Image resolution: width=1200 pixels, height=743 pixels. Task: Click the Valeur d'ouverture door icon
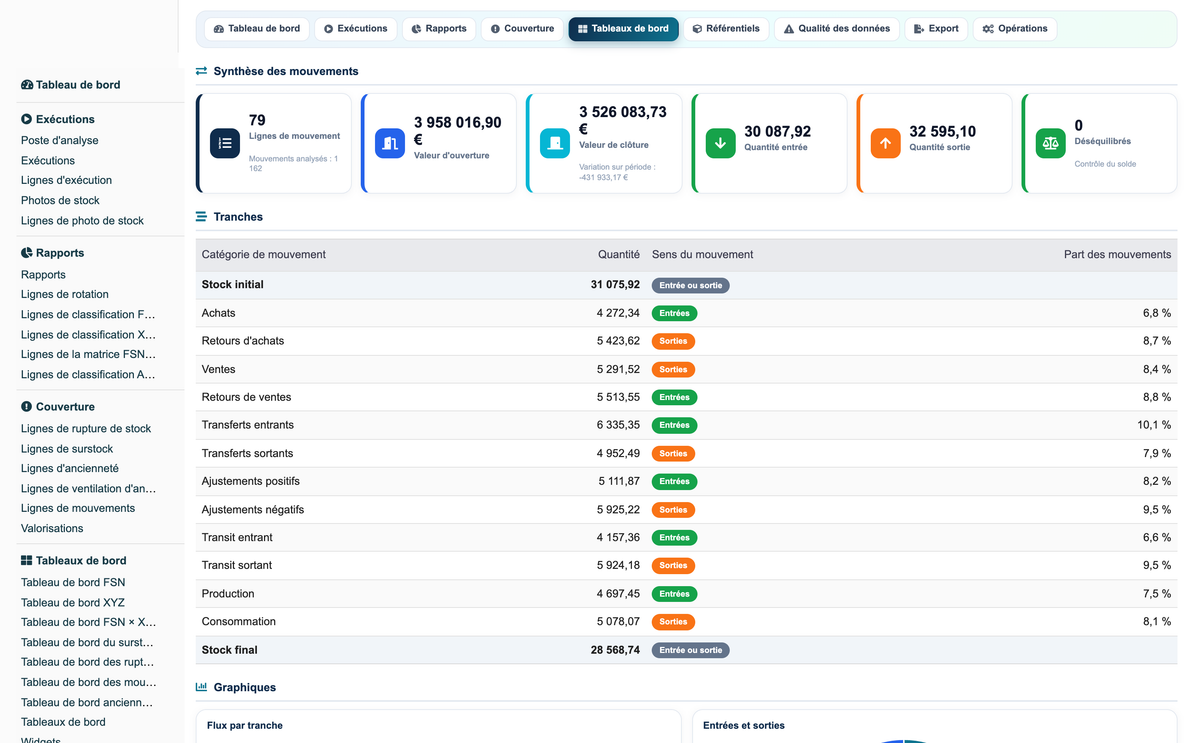pyautogui.click(x=390, y=143)
